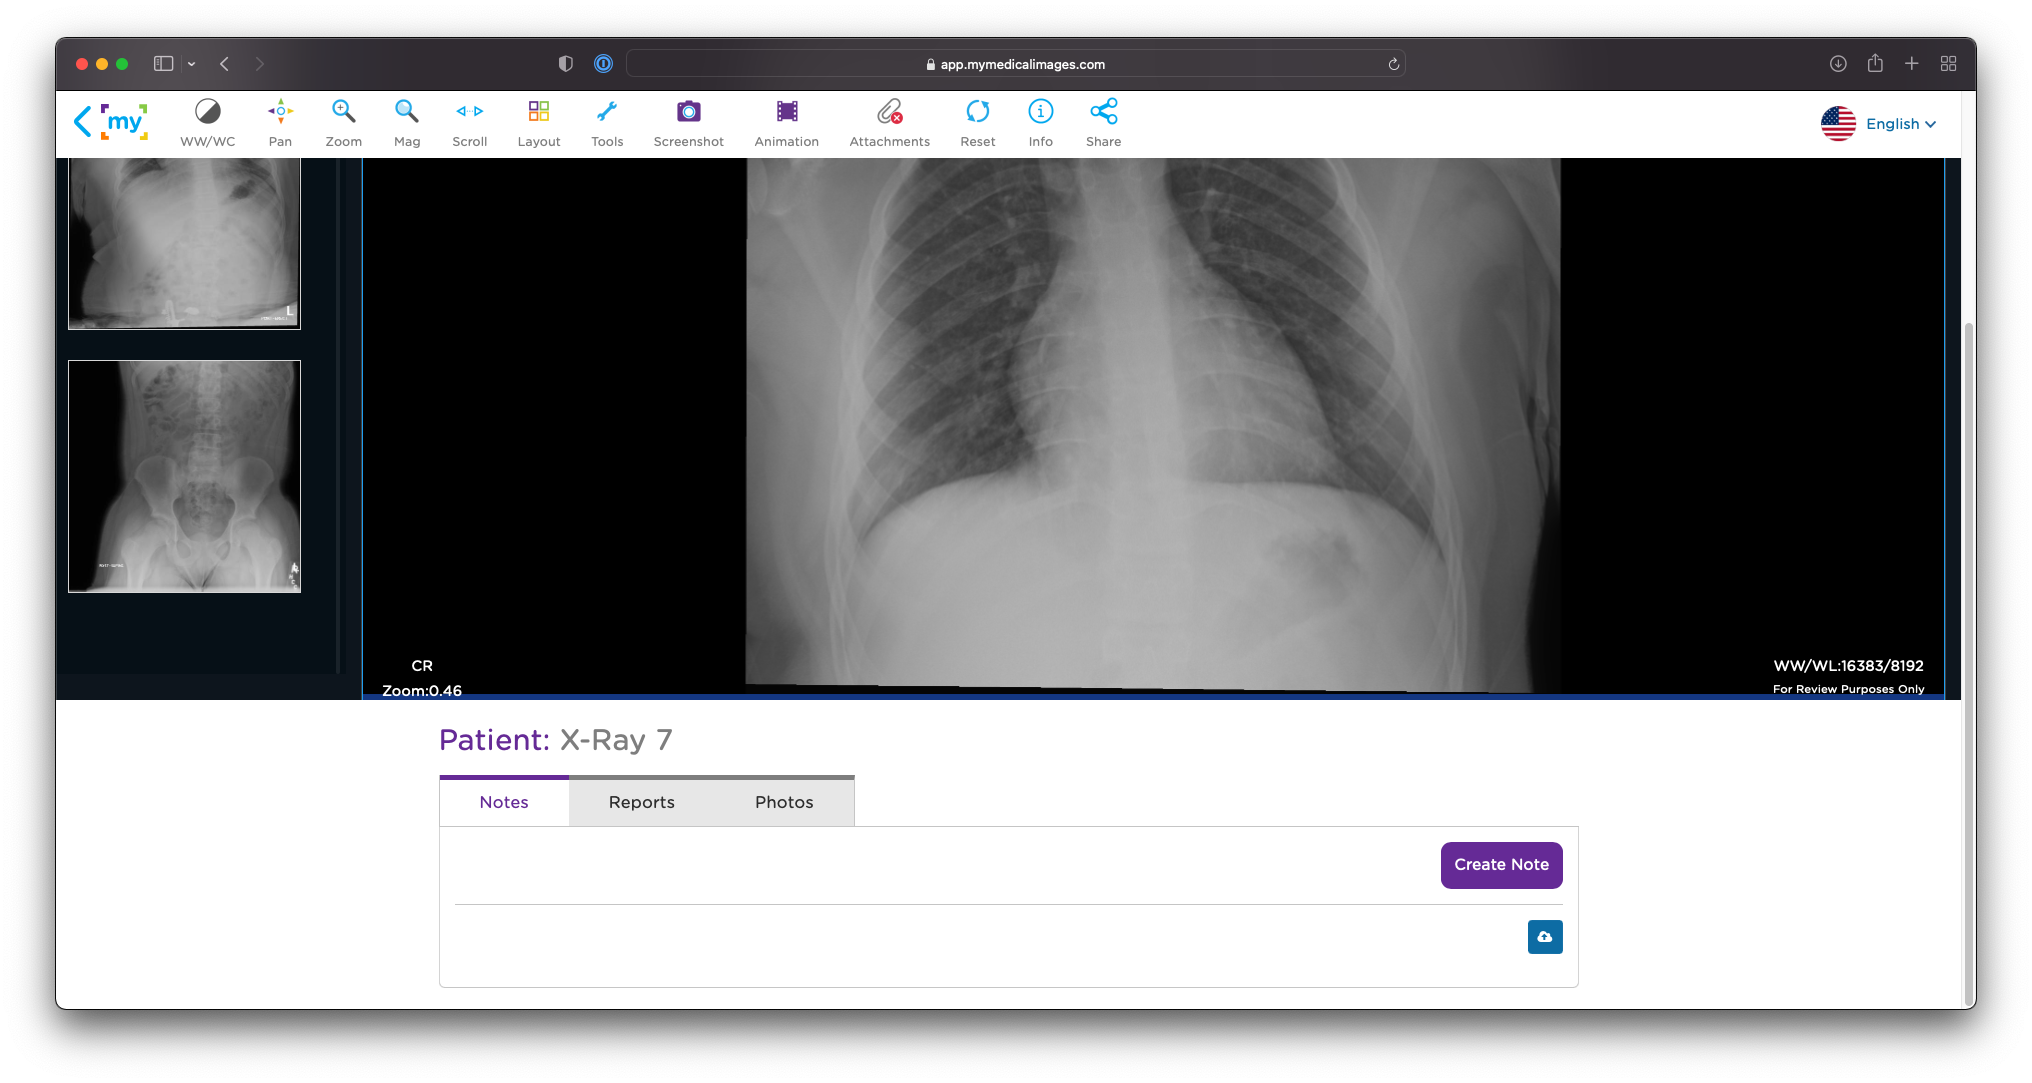Viewport: 2032px width, 1083px height.
Task: Click the Create Note button
Action: point(1501,865)
